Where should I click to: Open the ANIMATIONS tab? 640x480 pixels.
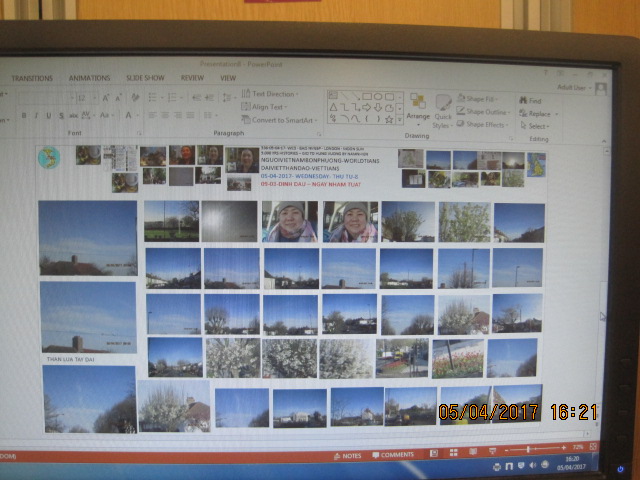(x=89, y=78)
